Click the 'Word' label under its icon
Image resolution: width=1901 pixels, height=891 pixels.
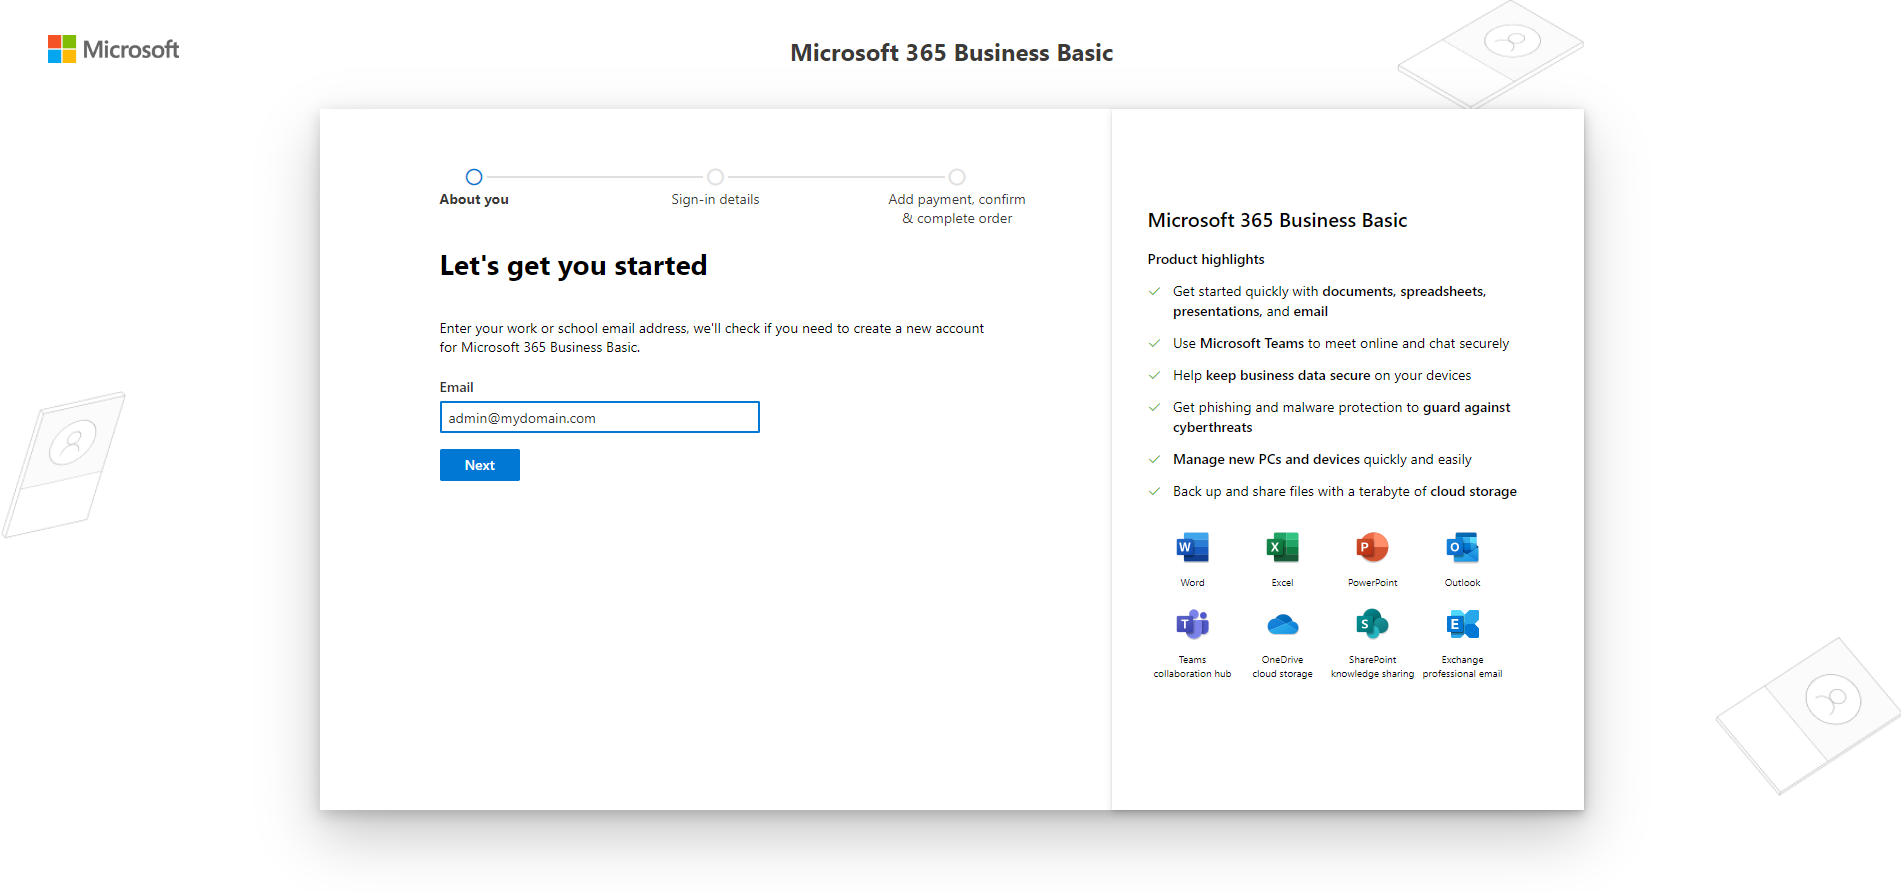coord(1192,583)
